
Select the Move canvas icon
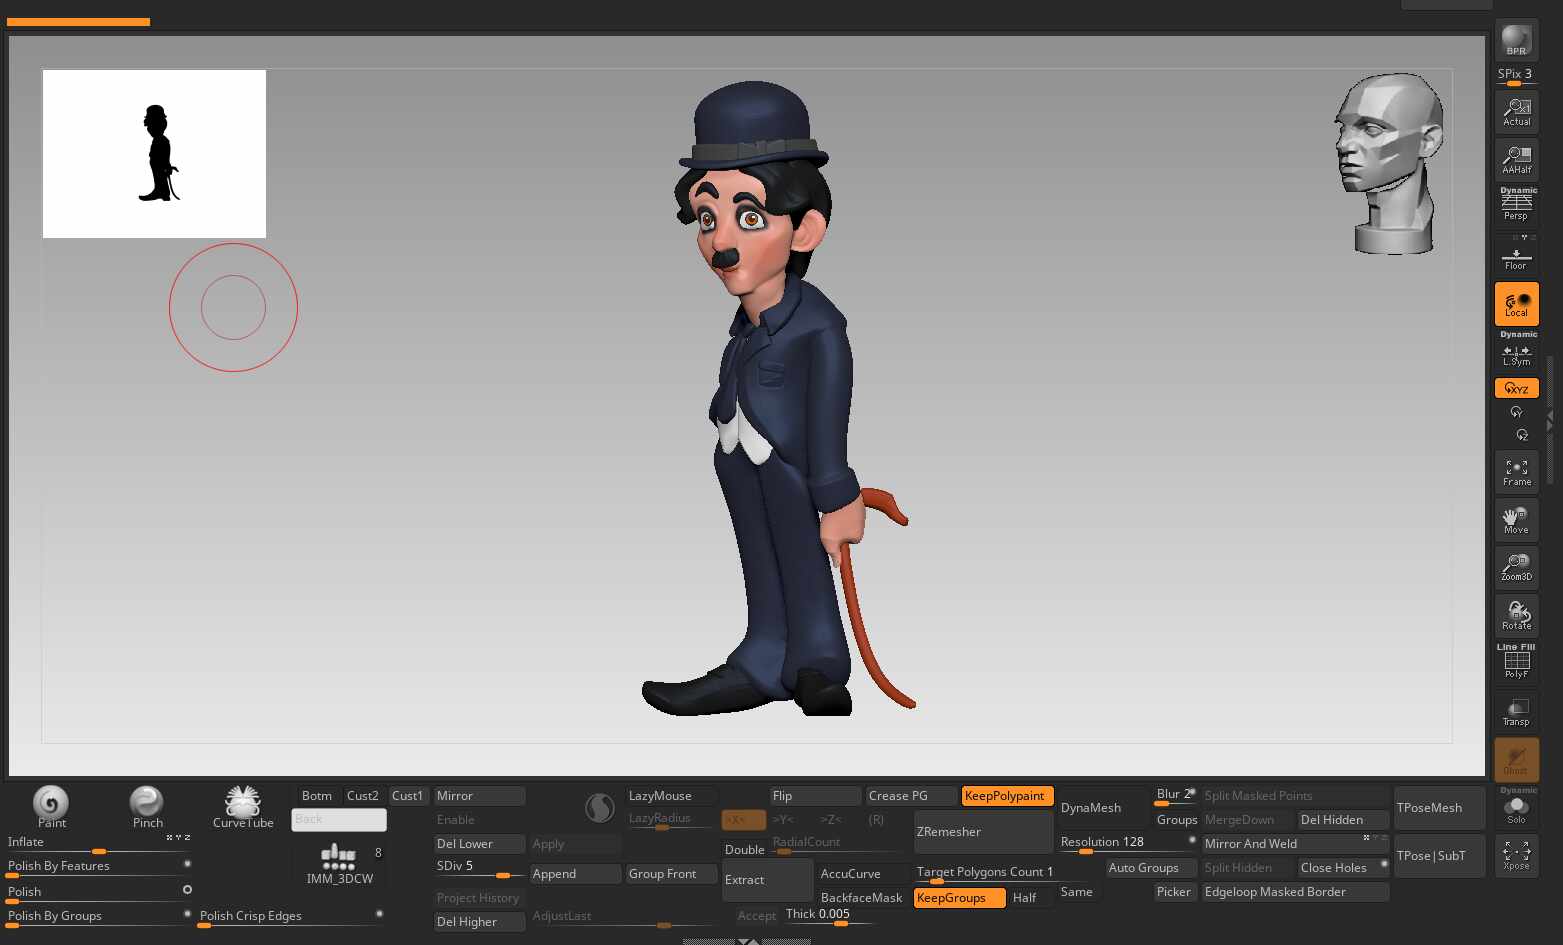[x=1516, y=520]
